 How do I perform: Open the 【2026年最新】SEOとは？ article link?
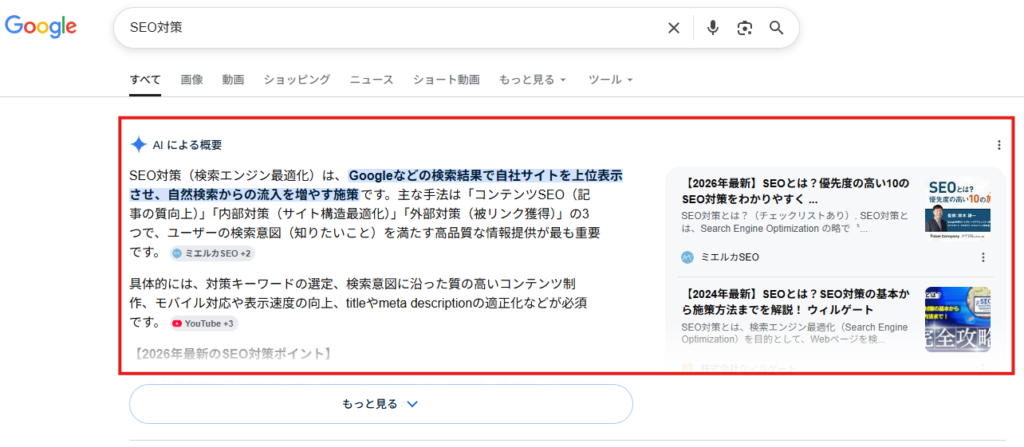click(797, 191)
